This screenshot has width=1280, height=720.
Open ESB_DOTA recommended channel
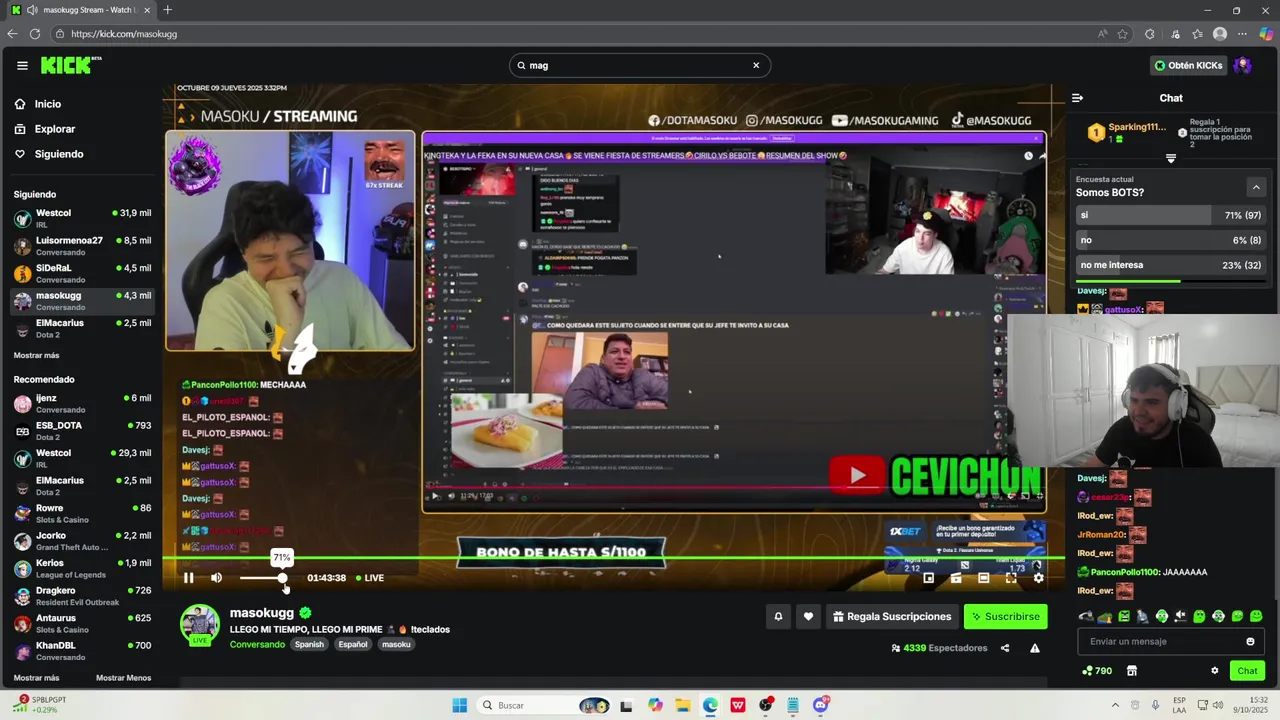pyautogui.click(x=82, y=431)
